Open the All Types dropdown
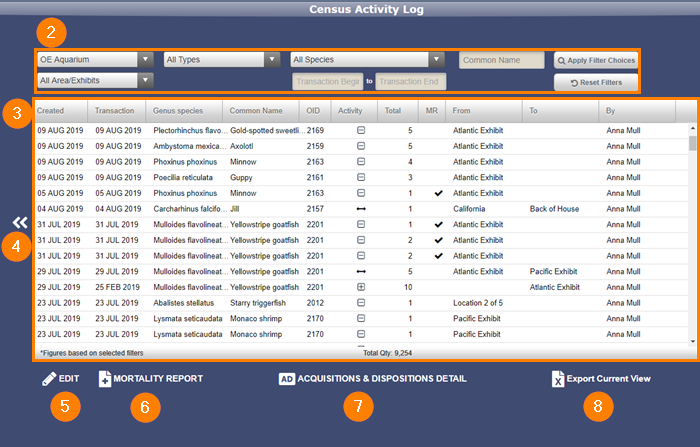Viewport: 700px width, 447px height. point(222,59)
